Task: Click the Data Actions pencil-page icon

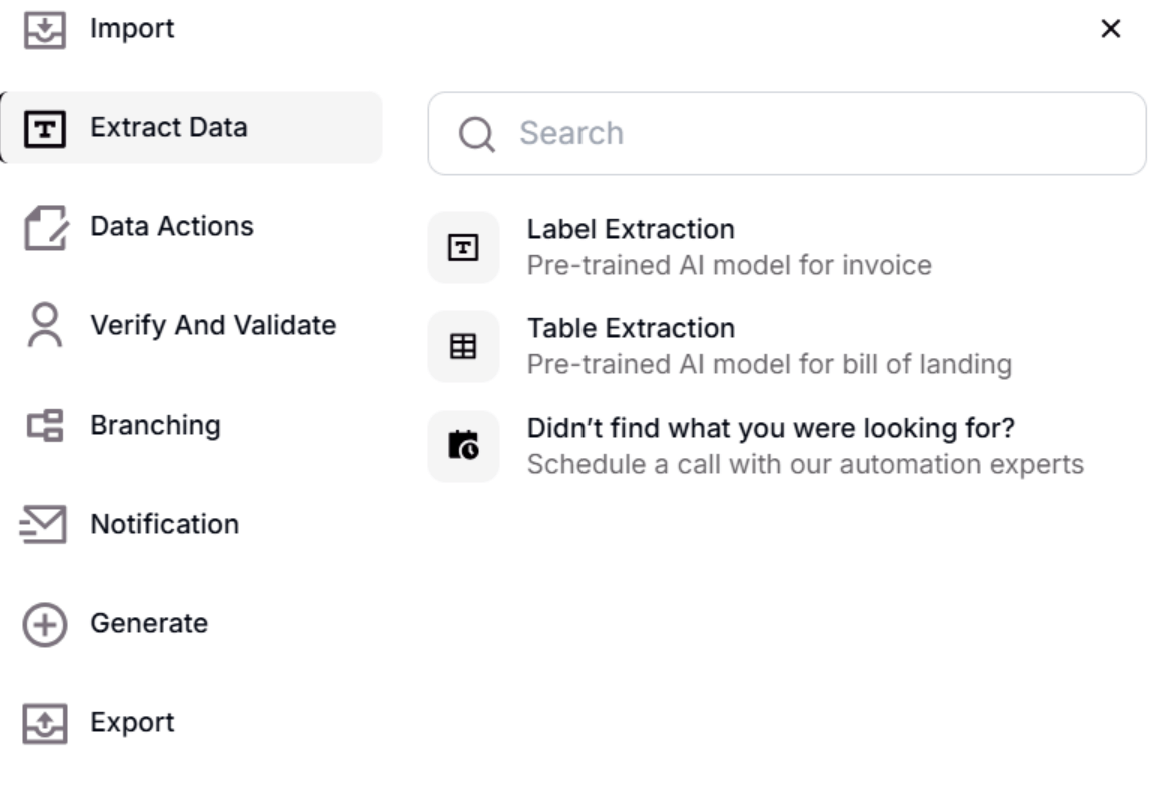Action: 44,228
